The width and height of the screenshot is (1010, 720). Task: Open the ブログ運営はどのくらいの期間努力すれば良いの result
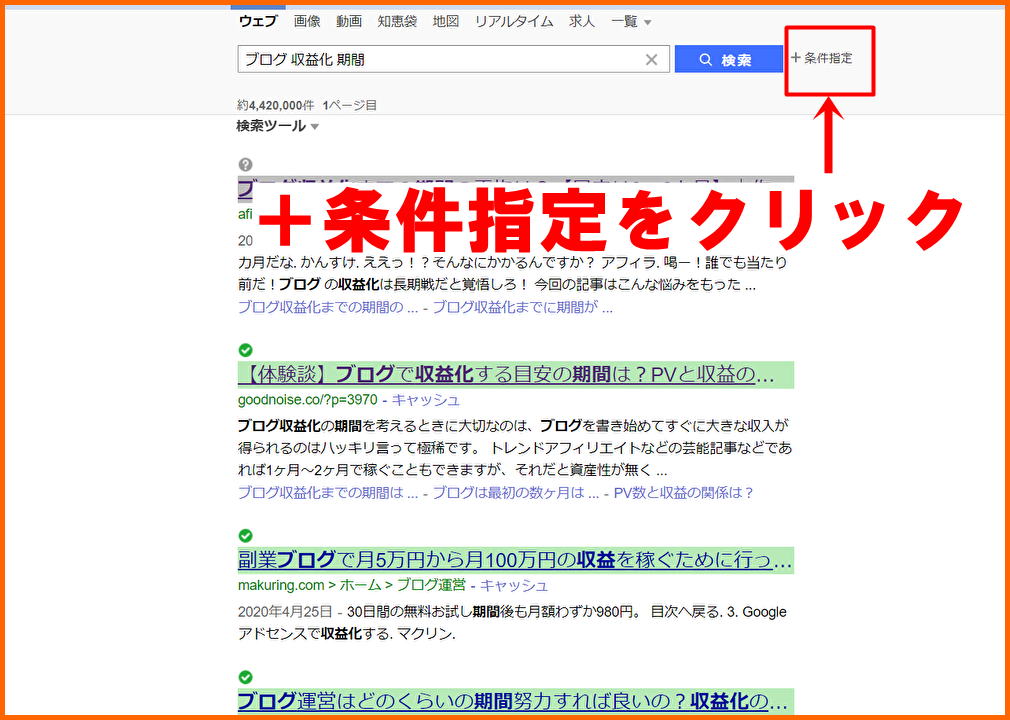[515, 701]
